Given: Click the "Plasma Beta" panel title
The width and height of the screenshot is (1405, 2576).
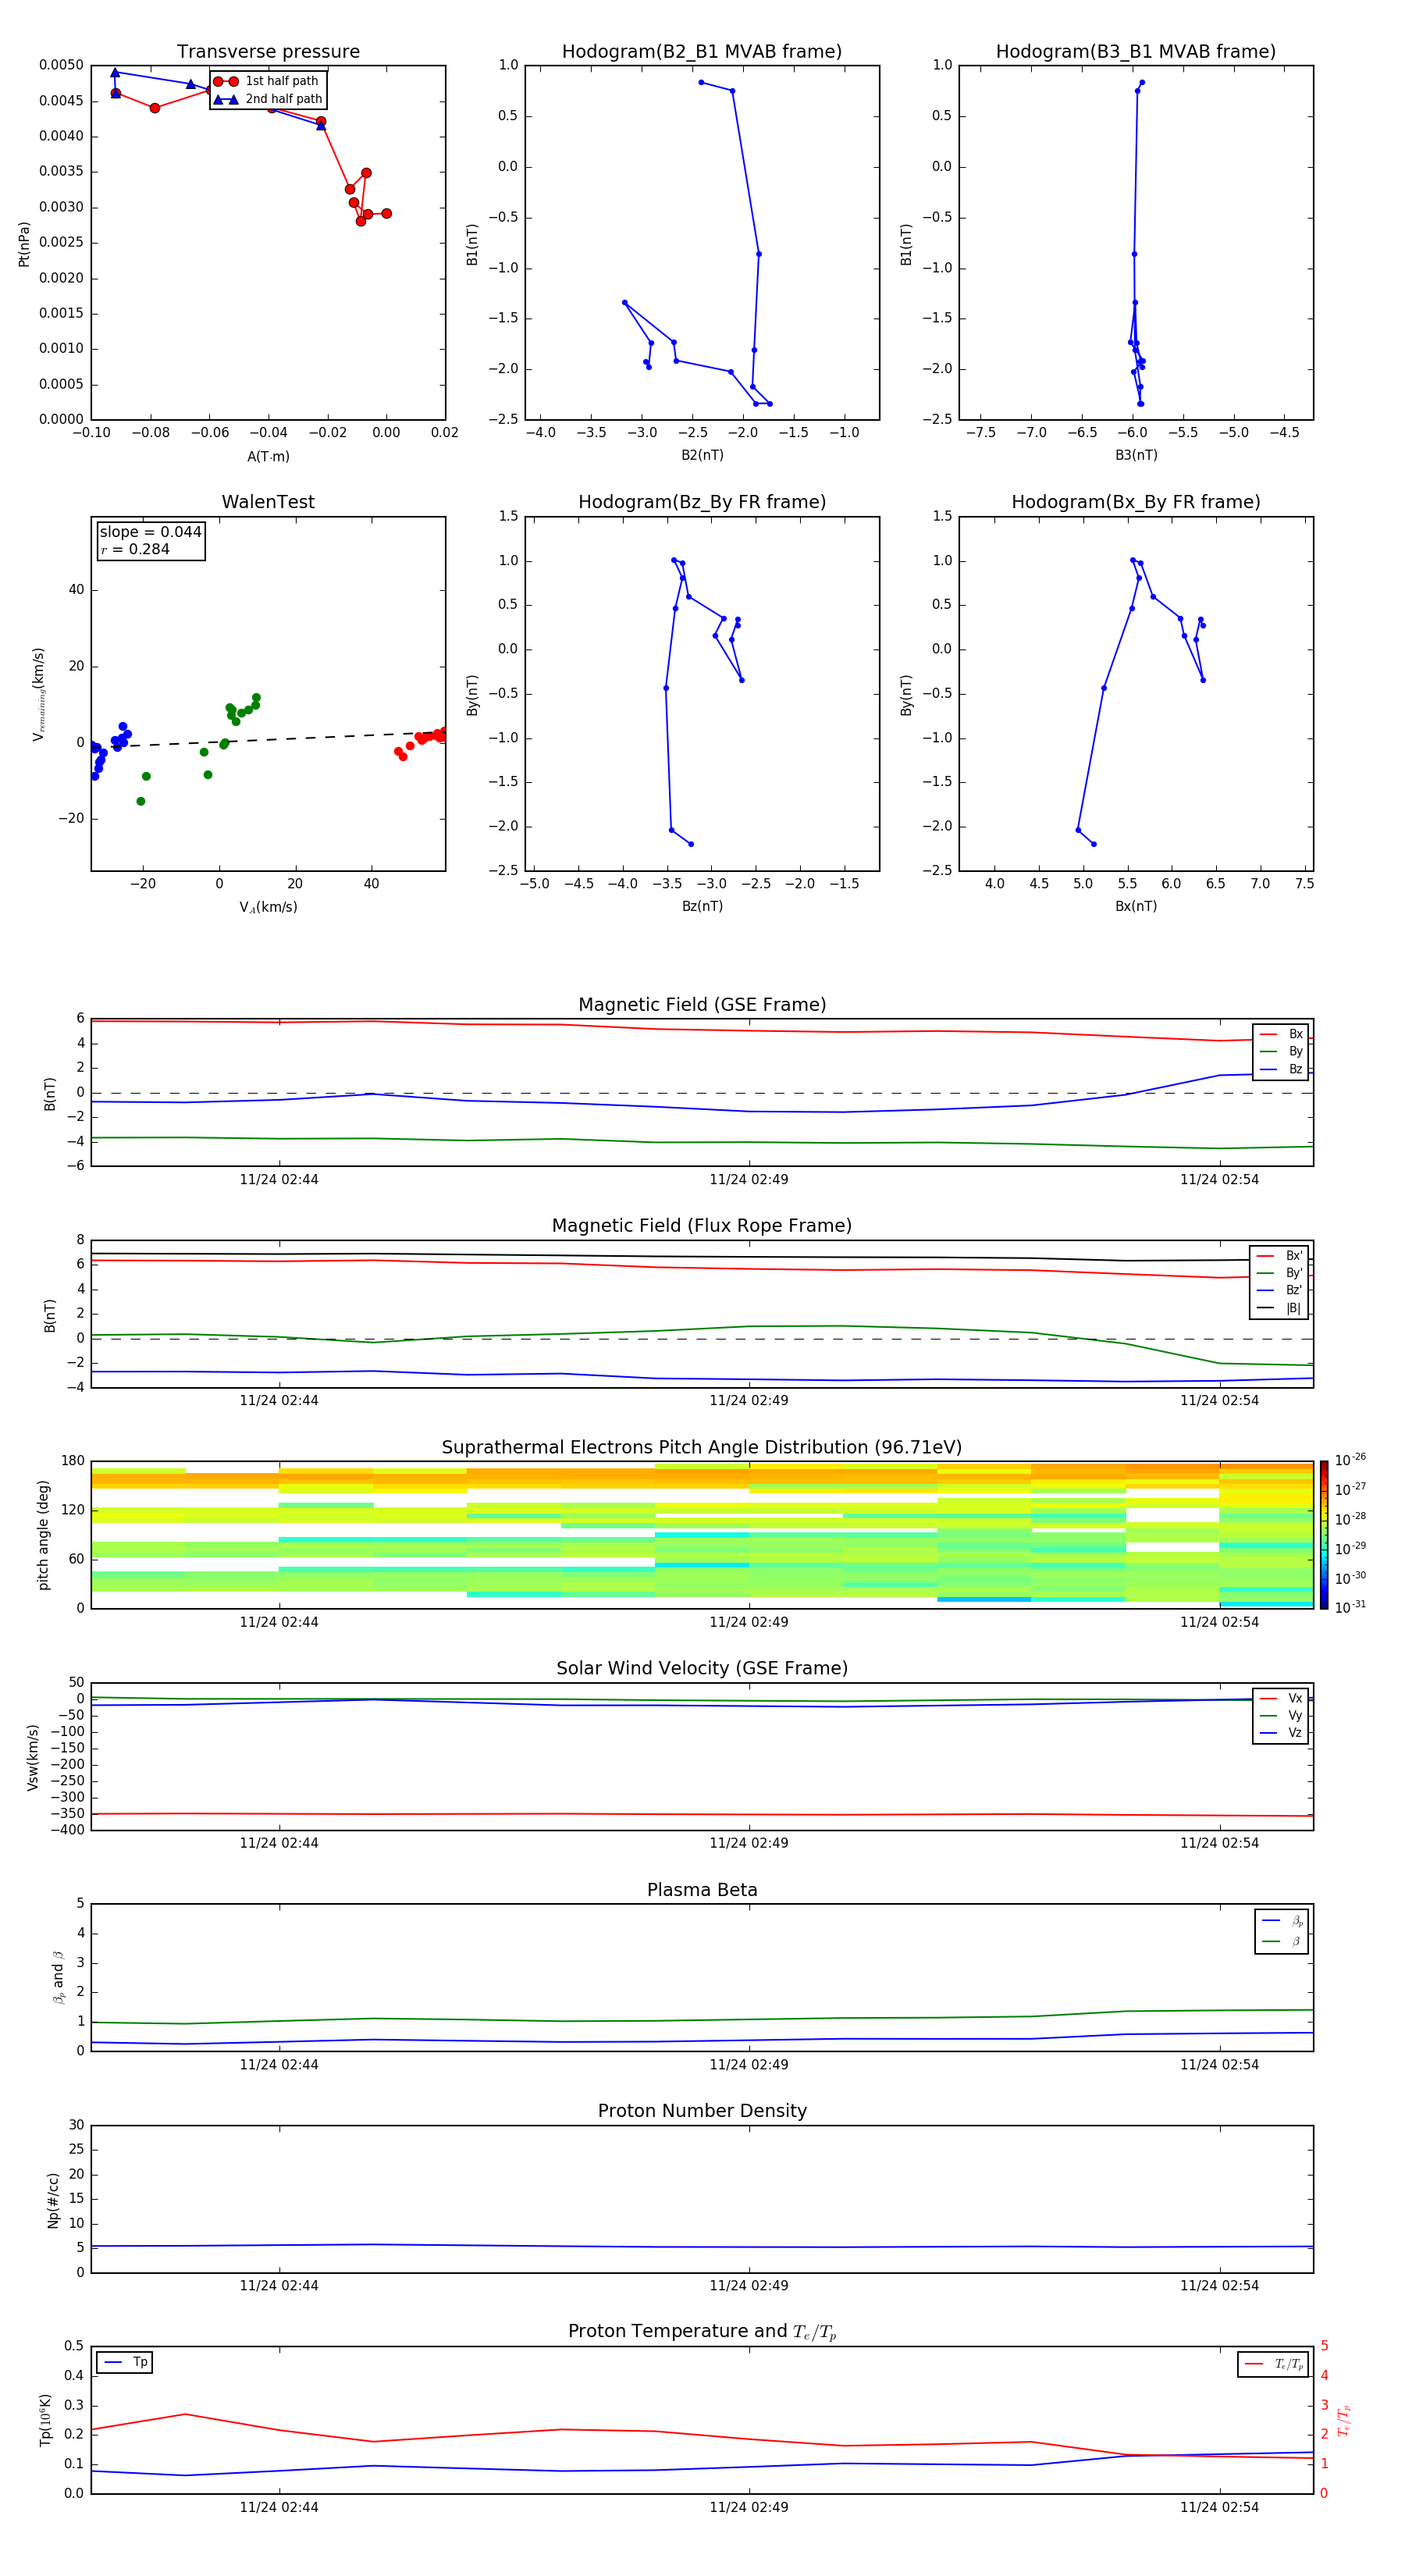Looking at the screenshot, I should 702,1890.
